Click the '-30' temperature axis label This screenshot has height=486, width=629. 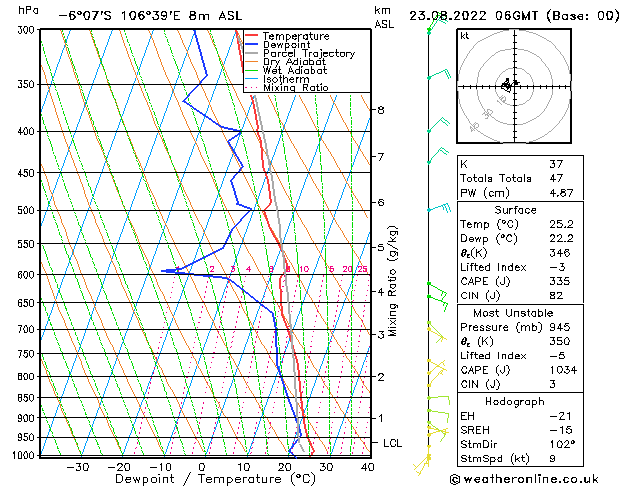(x=77, y=467)
